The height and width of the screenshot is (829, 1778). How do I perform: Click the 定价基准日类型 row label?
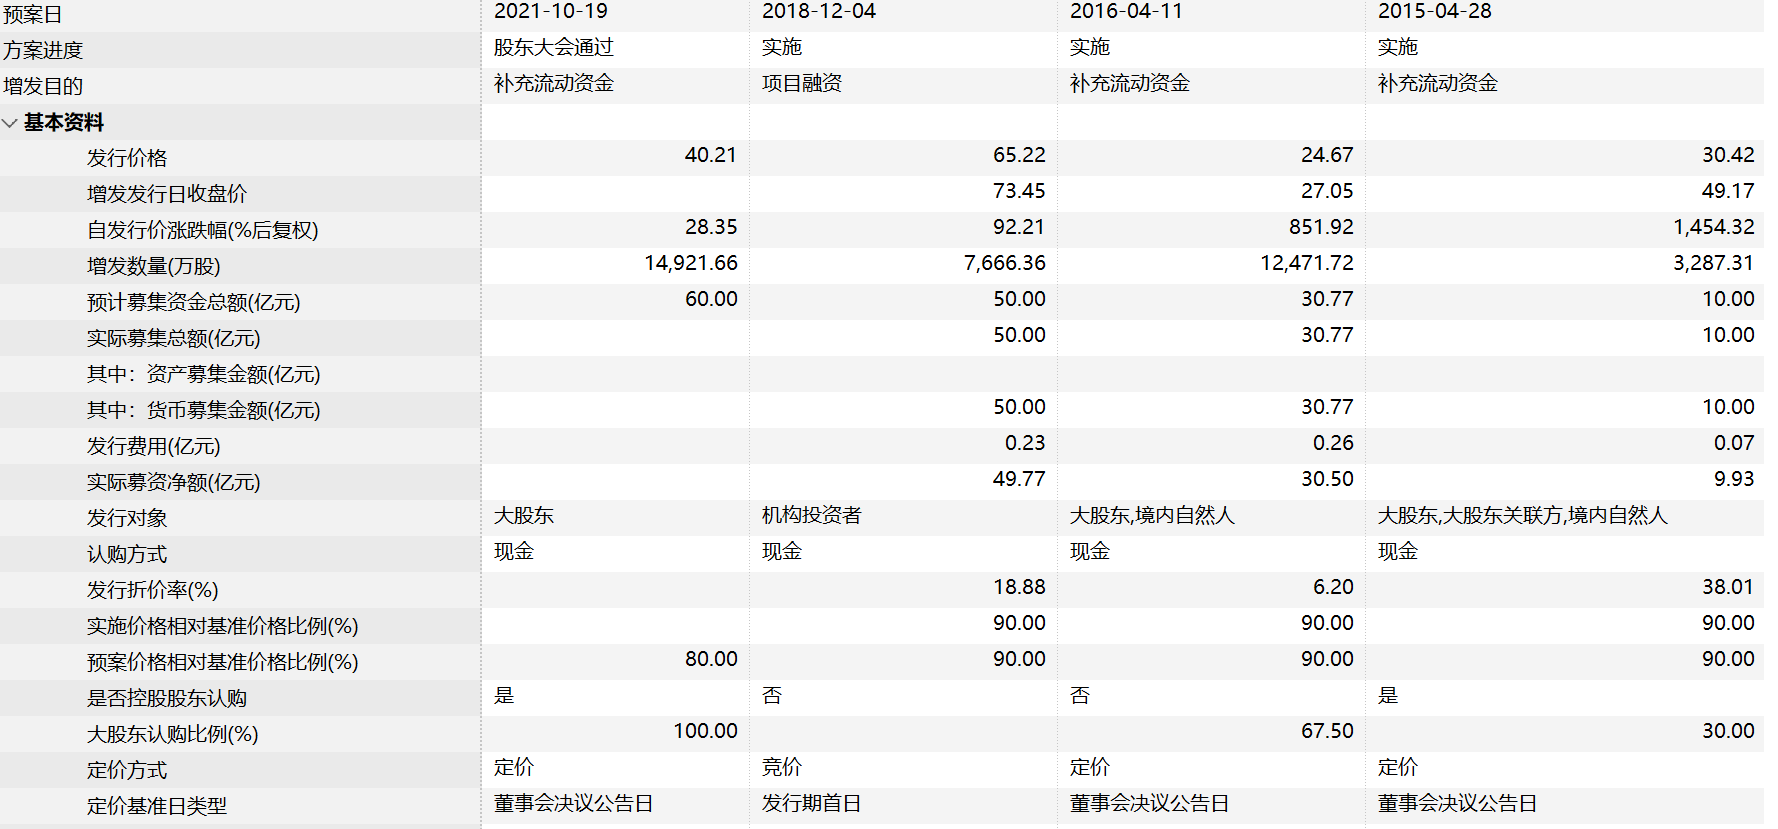(157, 806)
